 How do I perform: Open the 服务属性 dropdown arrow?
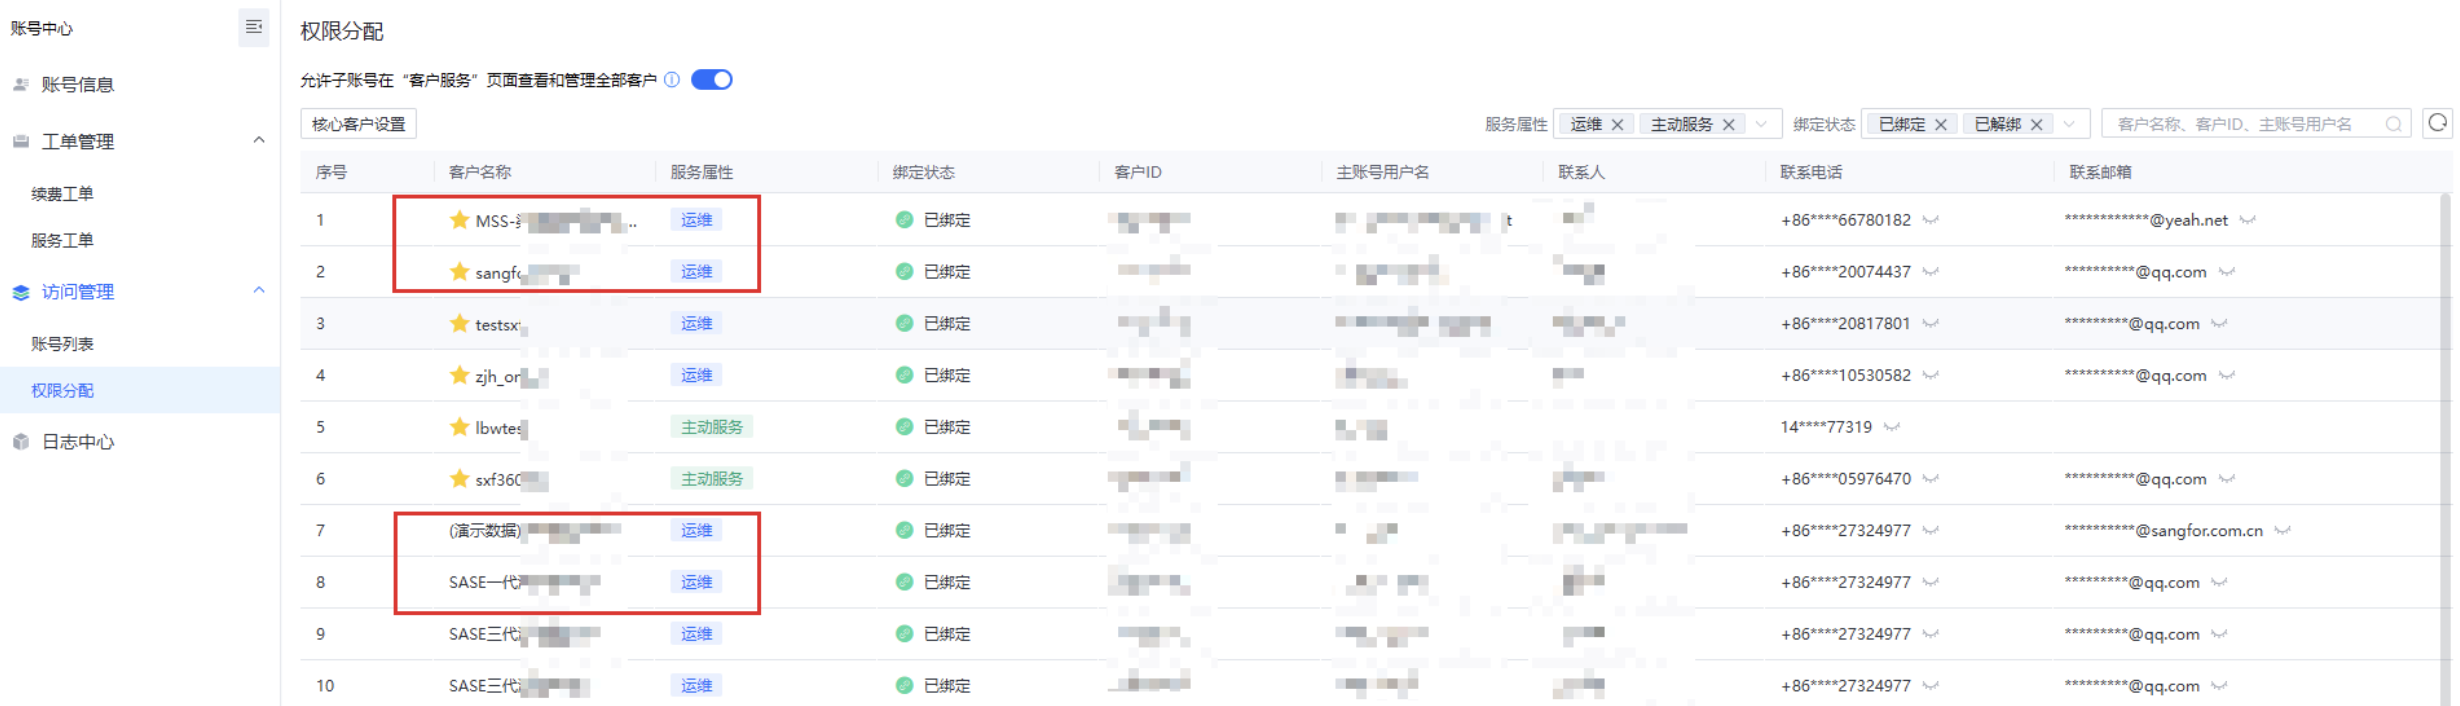click(1761, 124)
